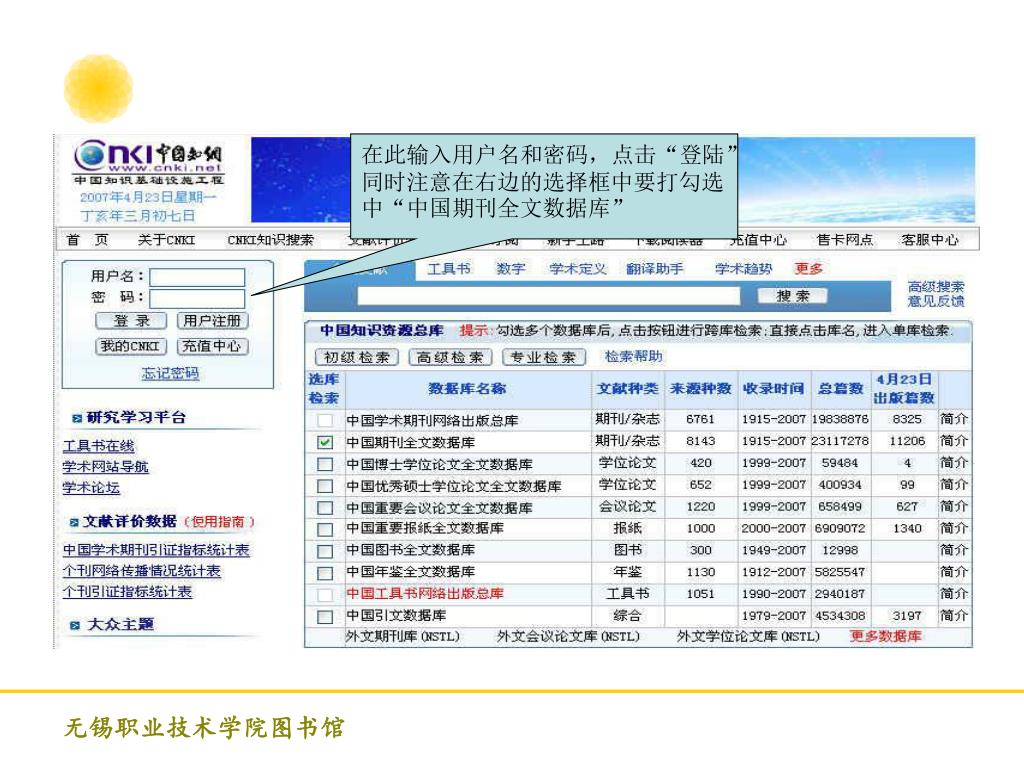Check the 中国引文数据库 checkbox
This screenshot has width=1024, height=768.
325,616
